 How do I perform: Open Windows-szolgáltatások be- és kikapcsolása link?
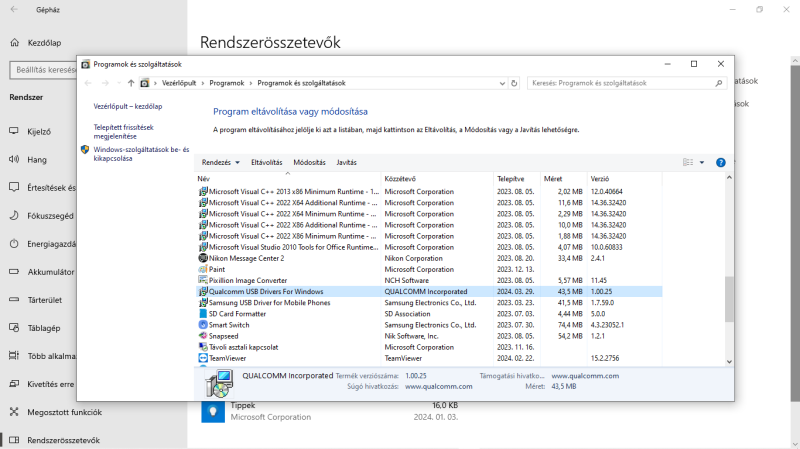tap(141, 154)
